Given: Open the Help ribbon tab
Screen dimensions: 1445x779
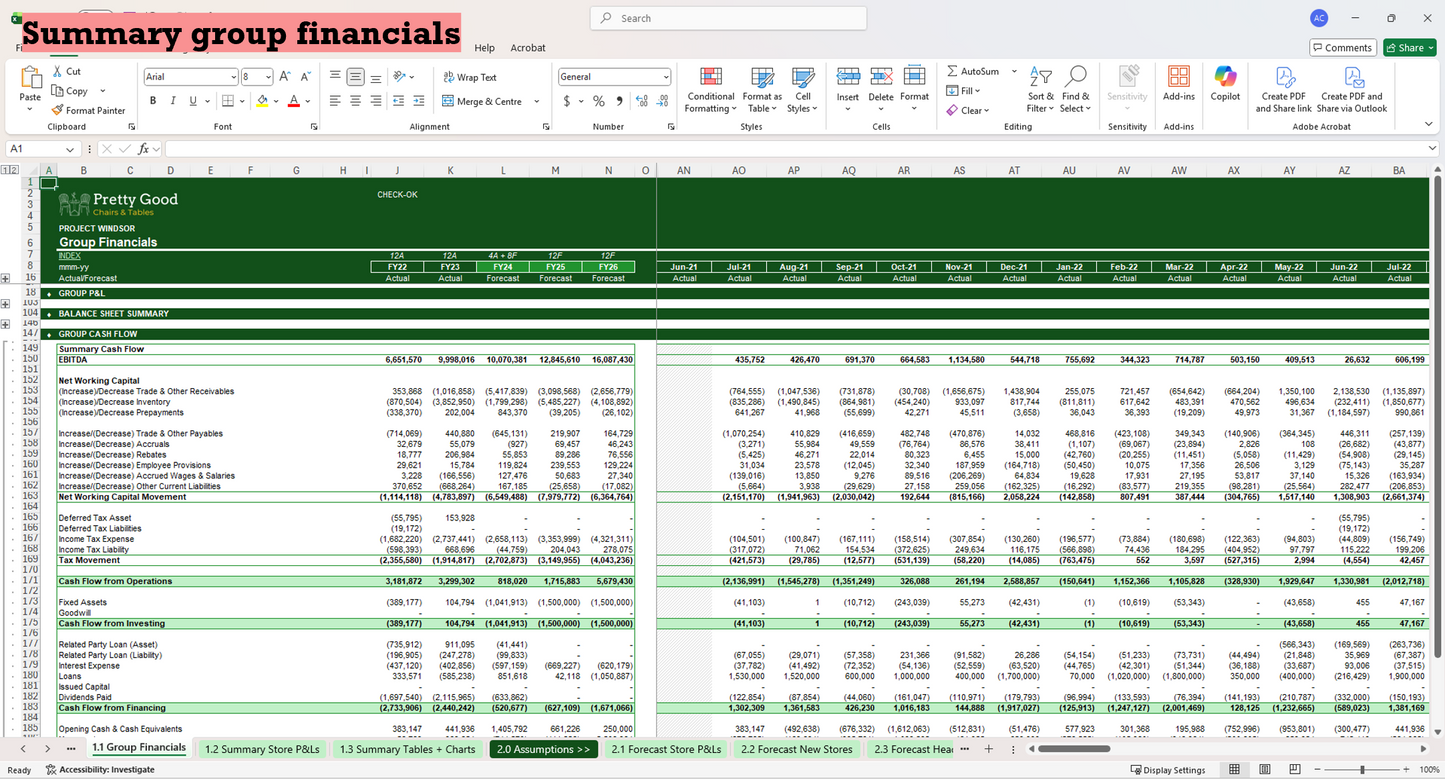Looking at the screenshot, I should pos(484,47).
